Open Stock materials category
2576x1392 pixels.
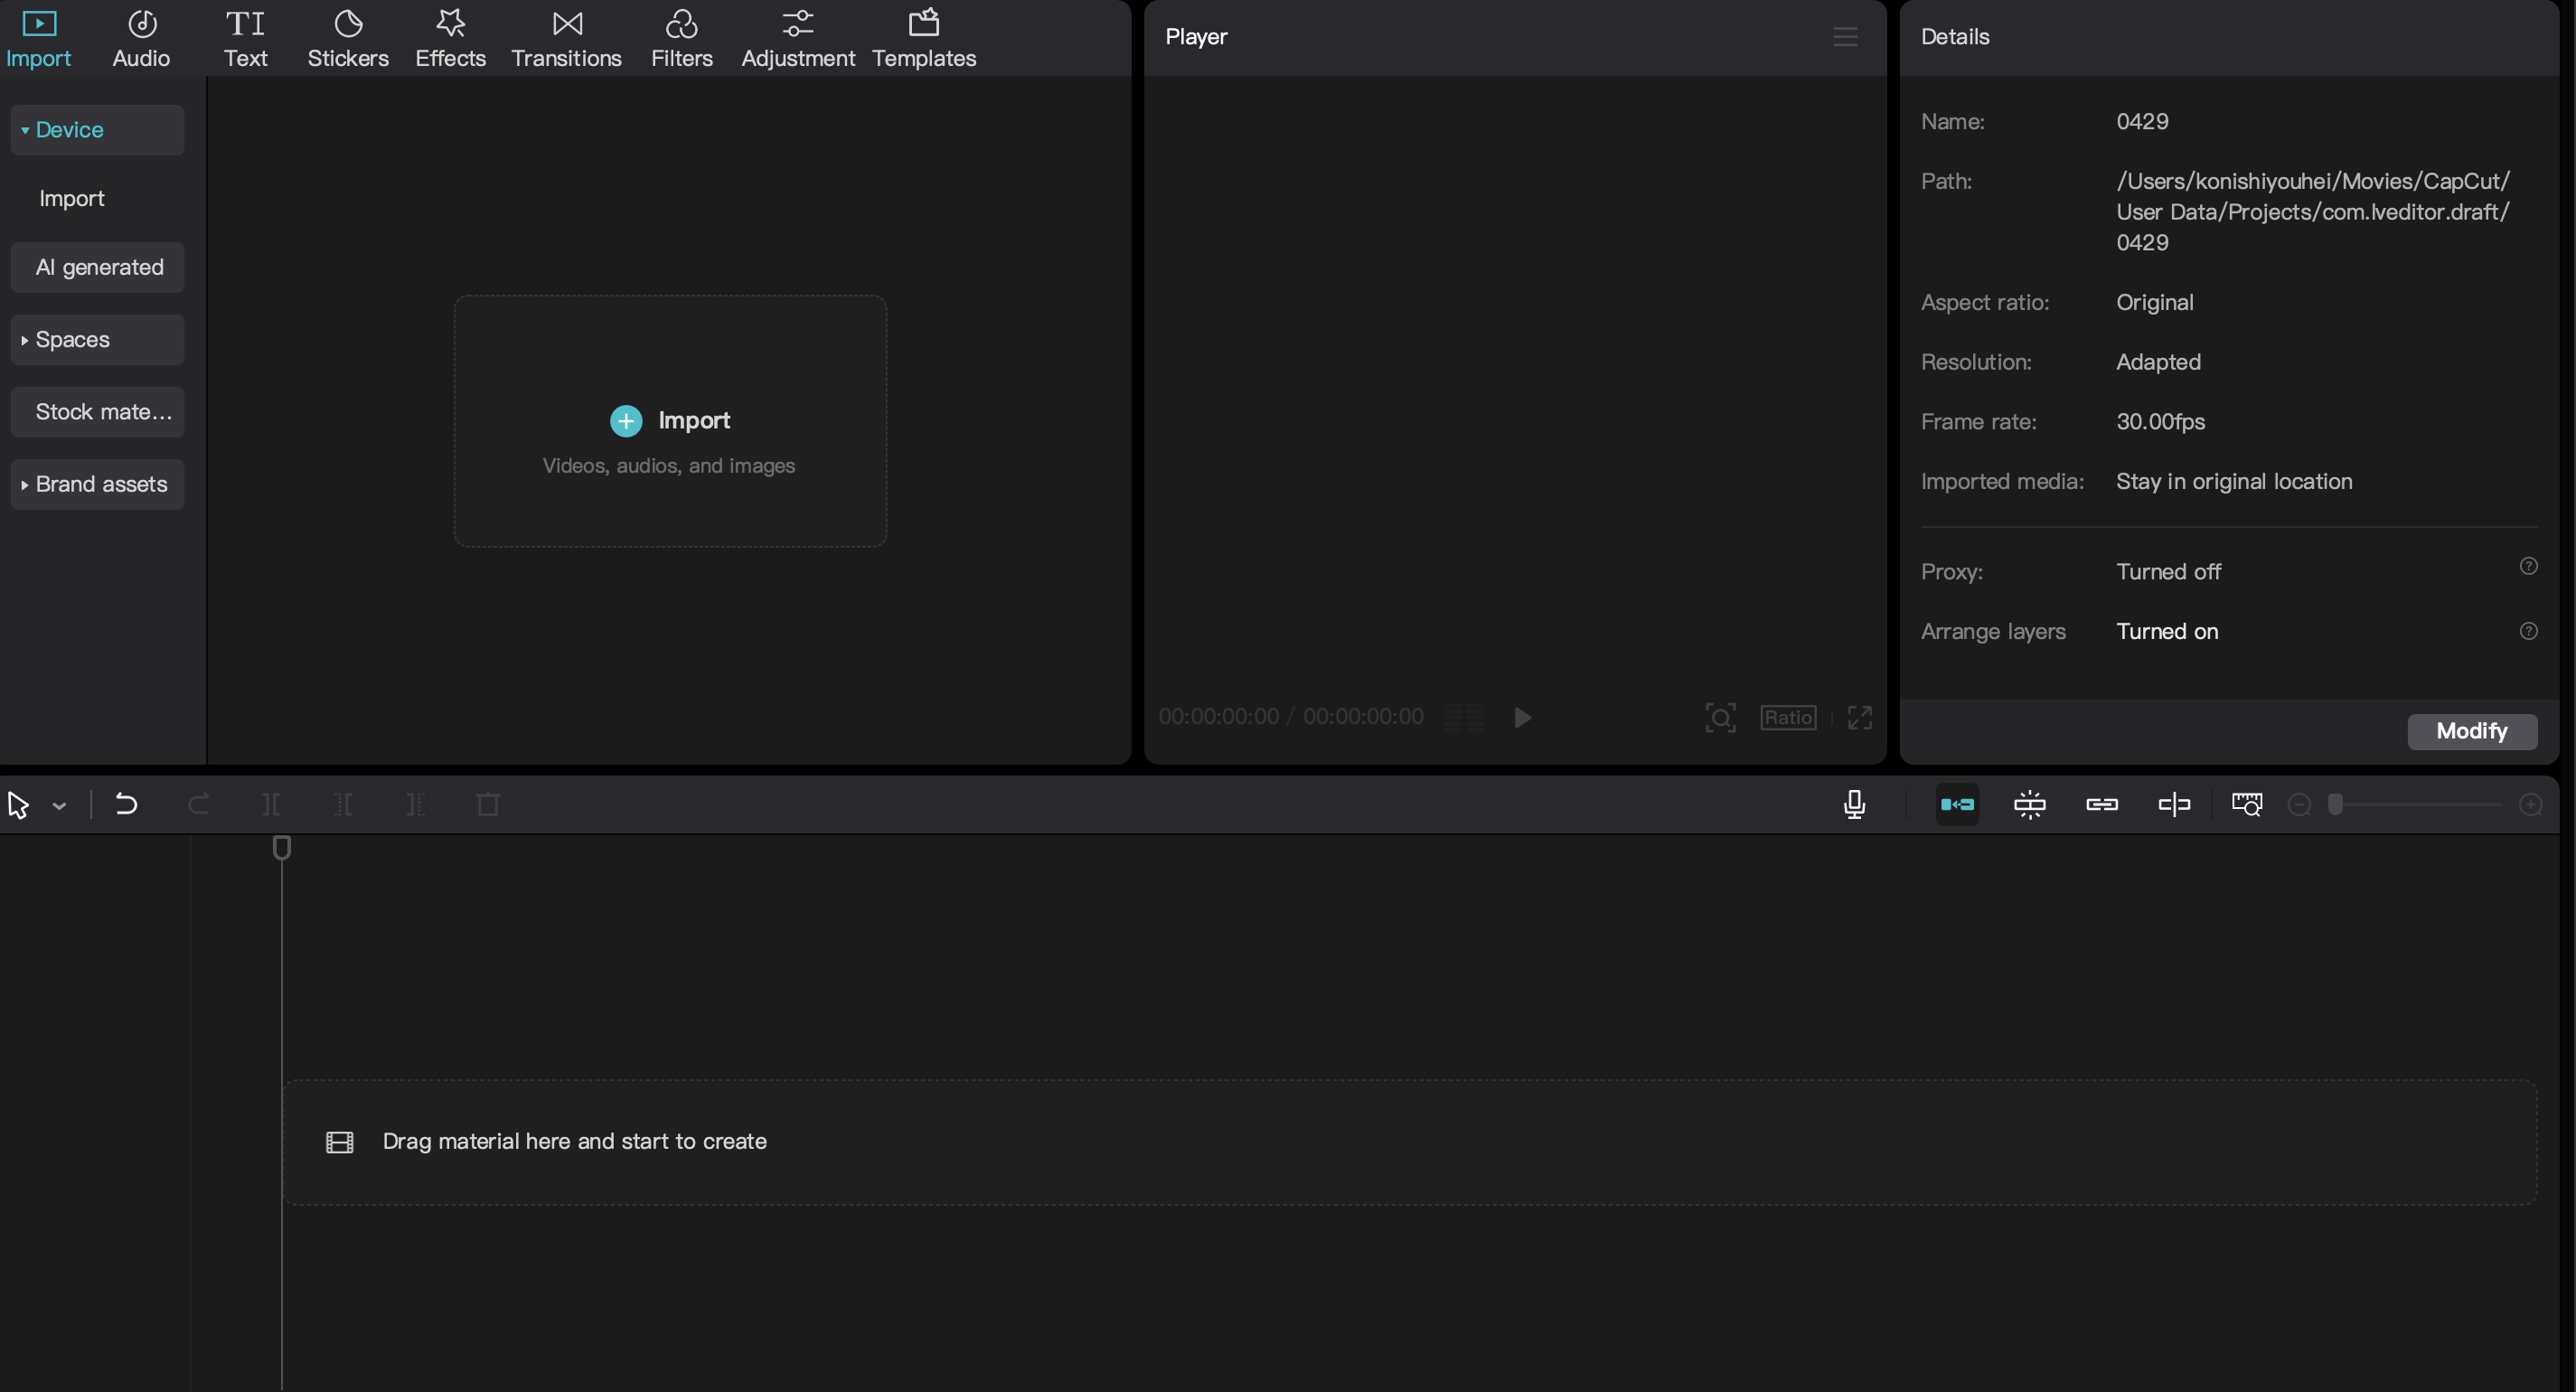97,412
